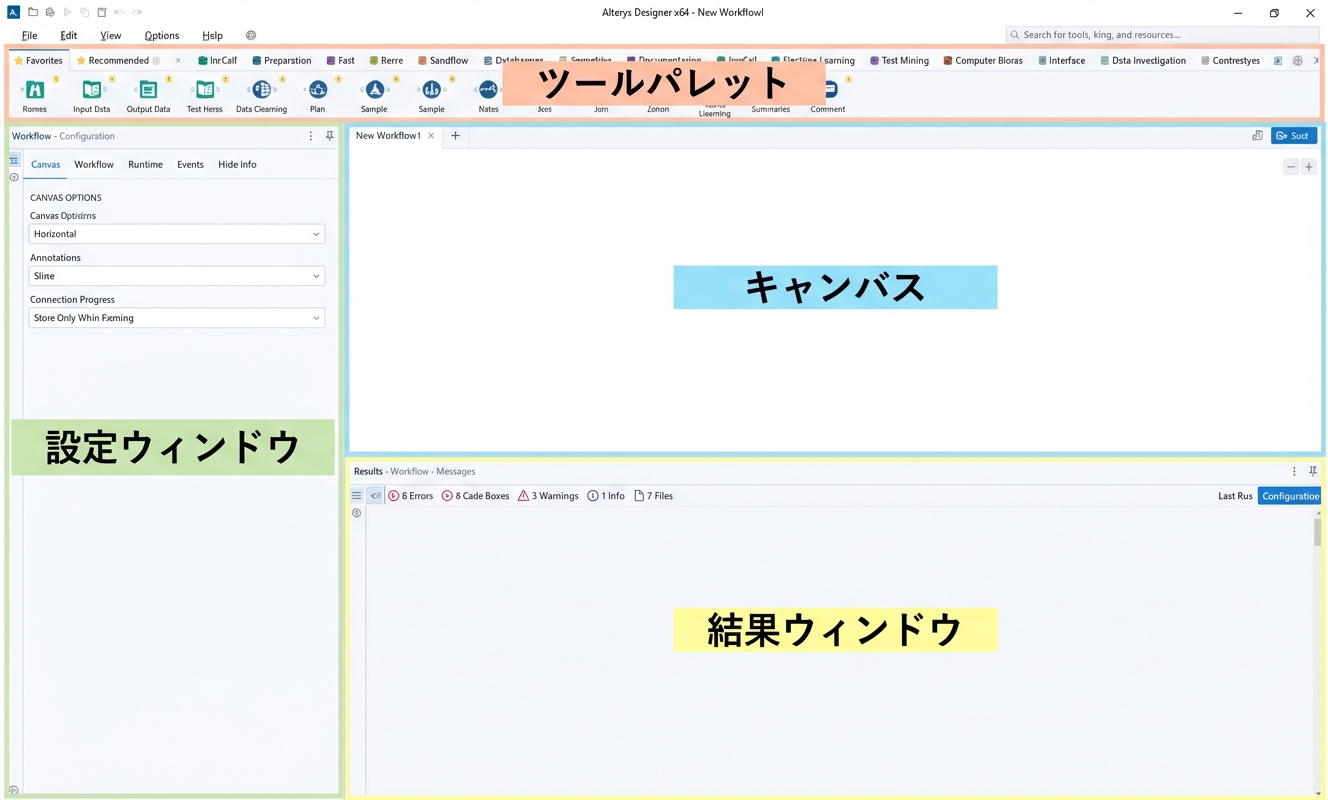Open the Contrestyes palette tab
Image resolution: width=1328 pixels, height=800 pixels.
1230,60
